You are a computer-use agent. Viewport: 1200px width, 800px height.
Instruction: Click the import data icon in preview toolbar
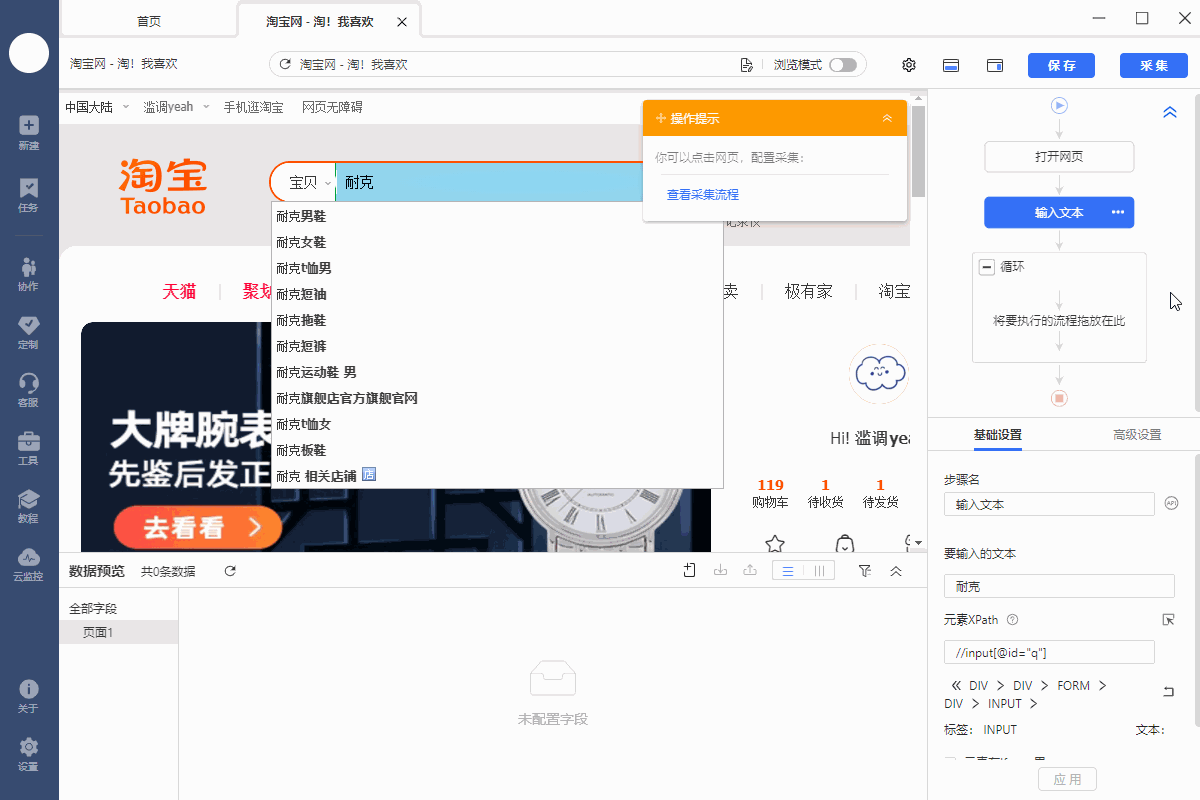coord(720,570)
